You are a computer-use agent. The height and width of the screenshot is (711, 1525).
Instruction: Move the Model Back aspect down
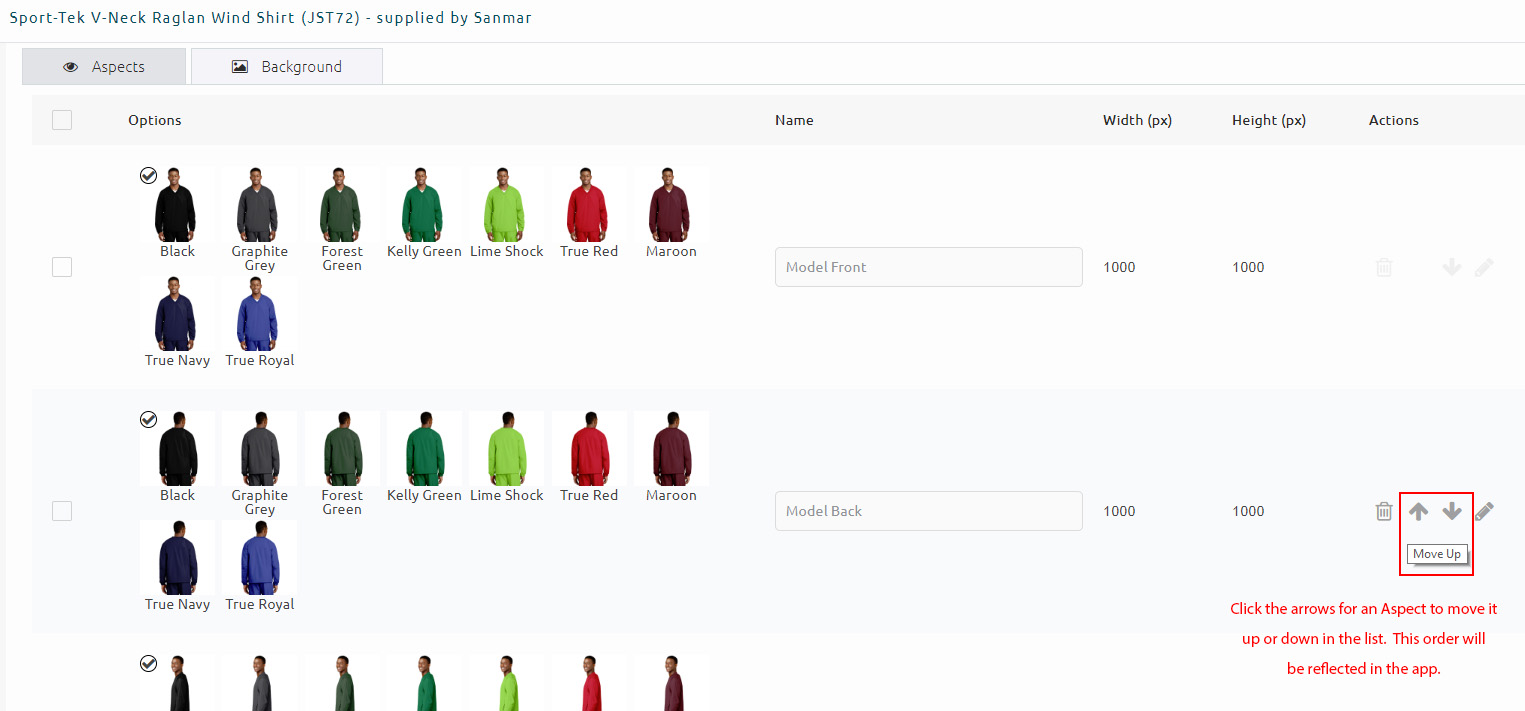(1452, 511)
